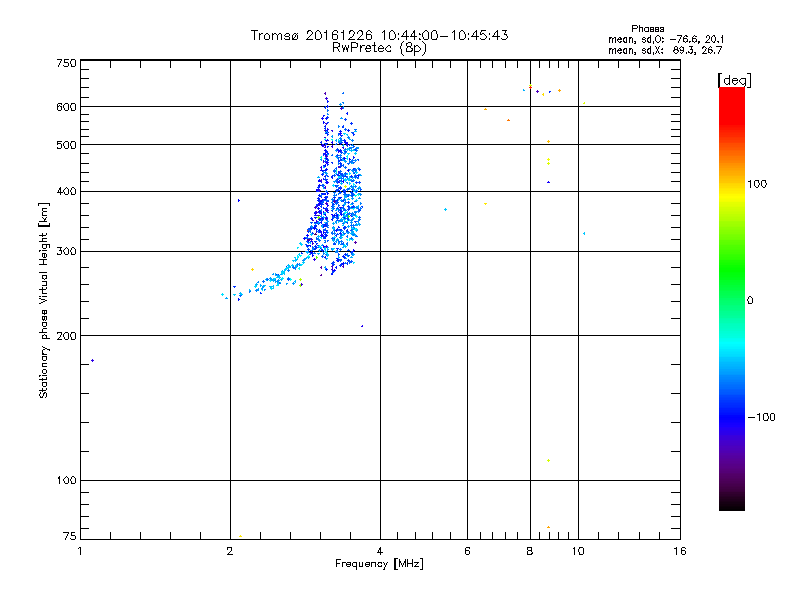This screenshot has height=600, width=800.
Task: Click the colorbar '0' tick label
Action: point(750,301)
